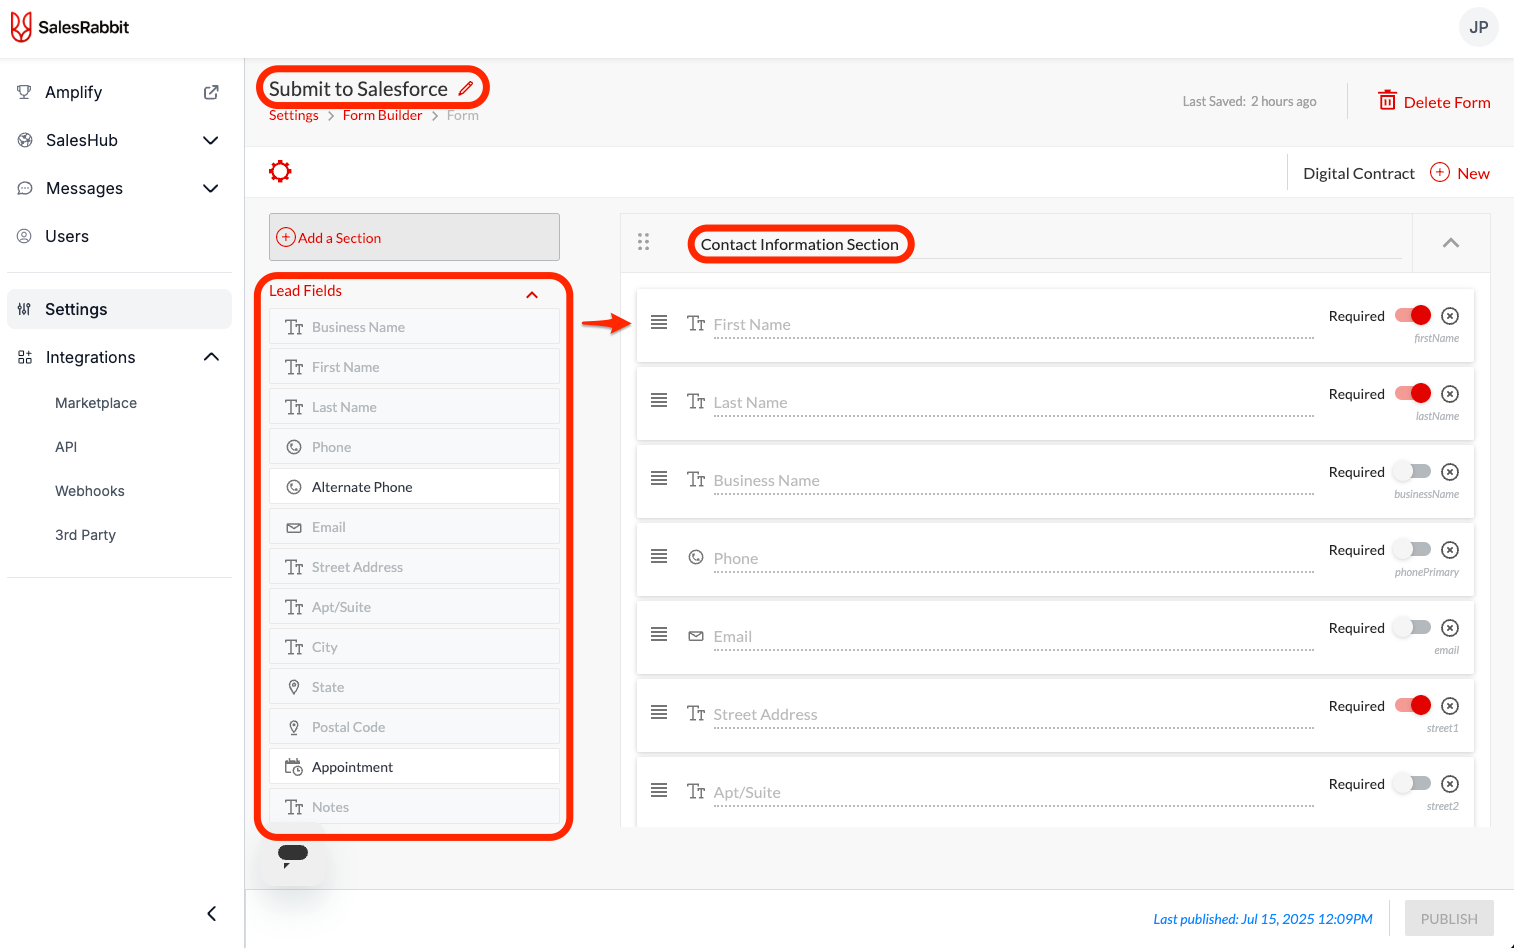1514x948 pixels.
Task: Collapse the Integrations menu chevron
Action: click(211, 357)
